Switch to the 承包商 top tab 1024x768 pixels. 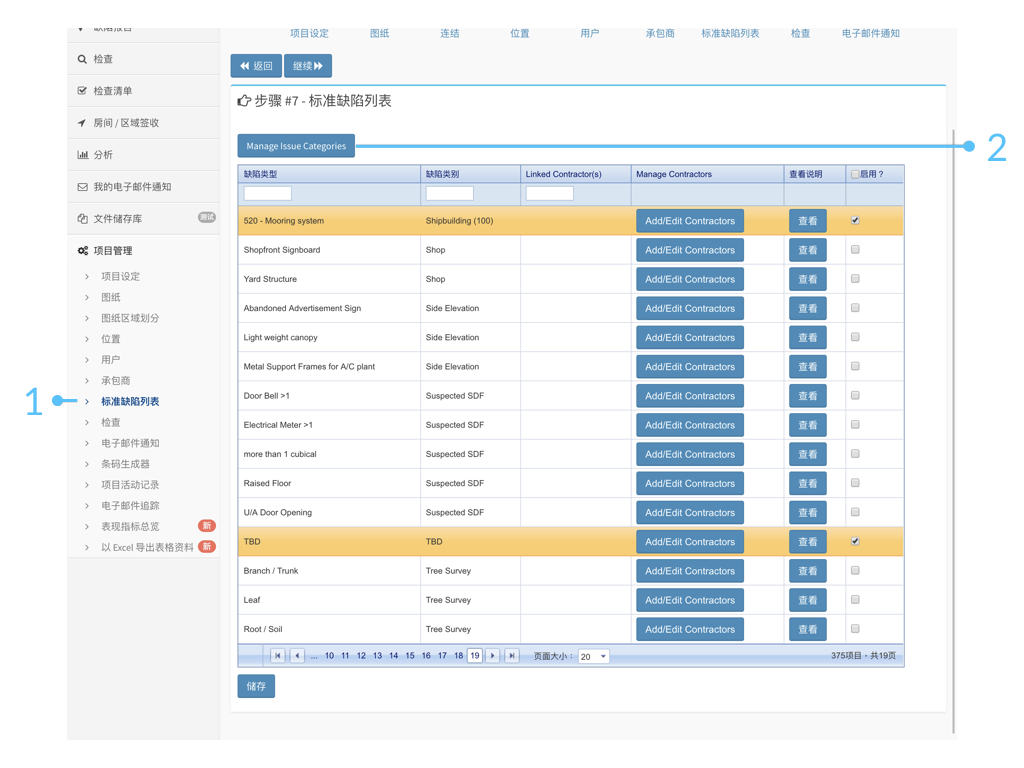tap(660, 33)
